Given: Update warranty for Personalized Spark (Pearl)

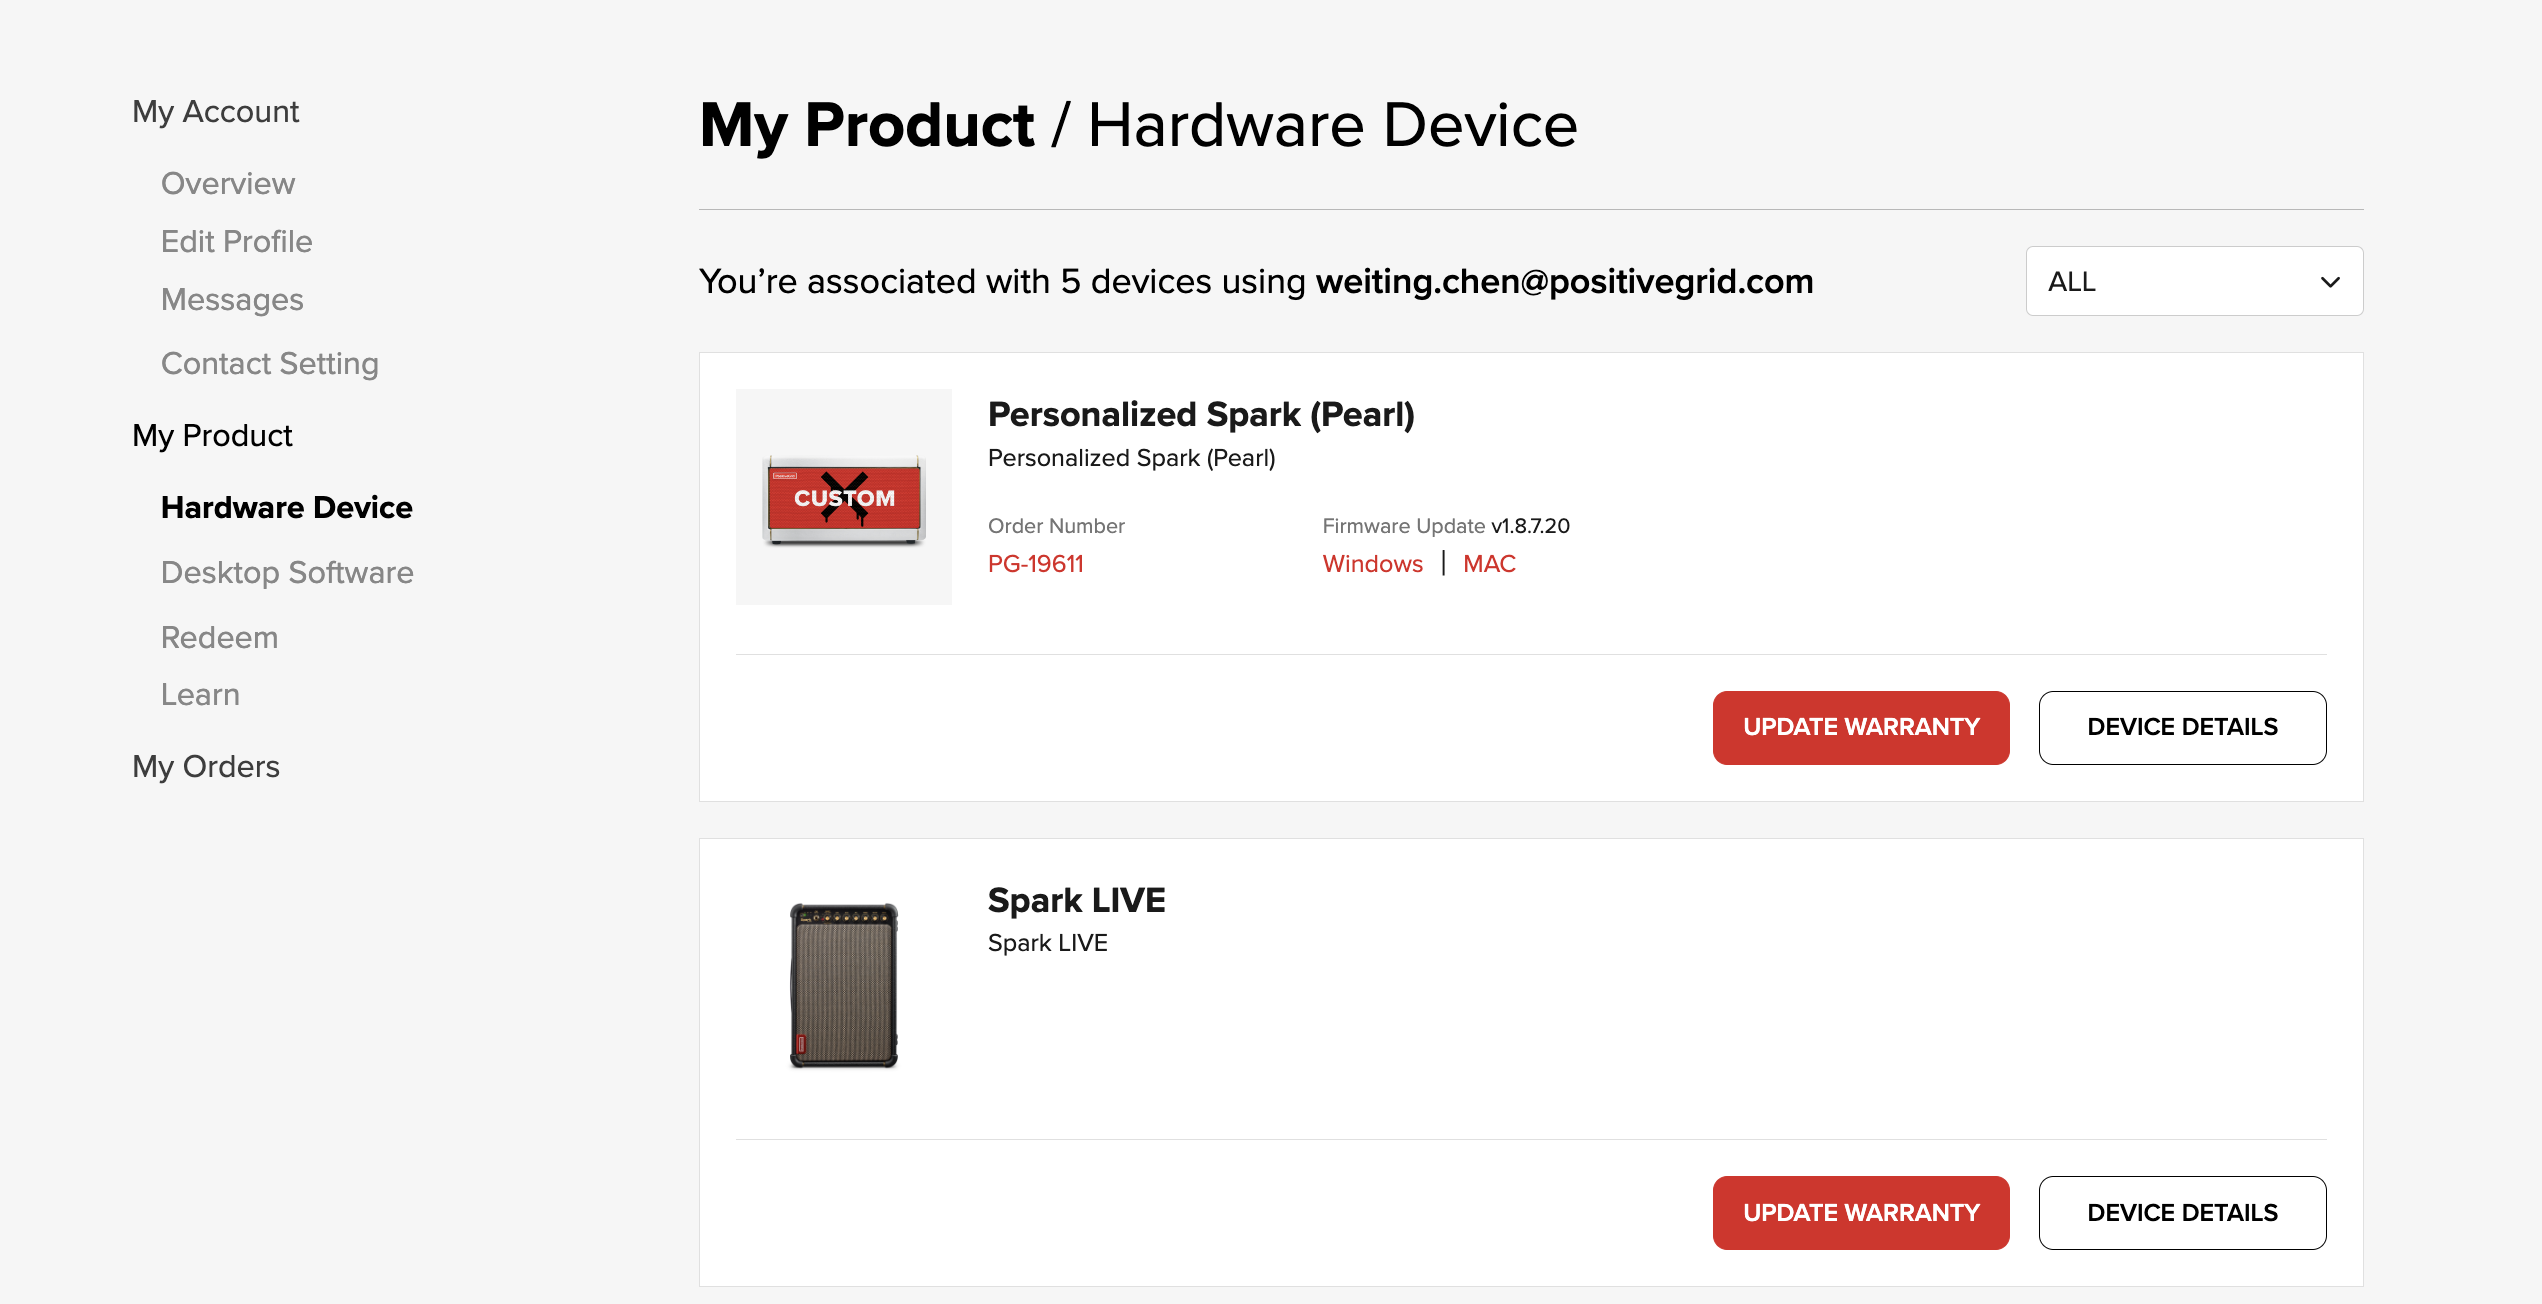Looking at the screenshot, I should click(1861, 727).
